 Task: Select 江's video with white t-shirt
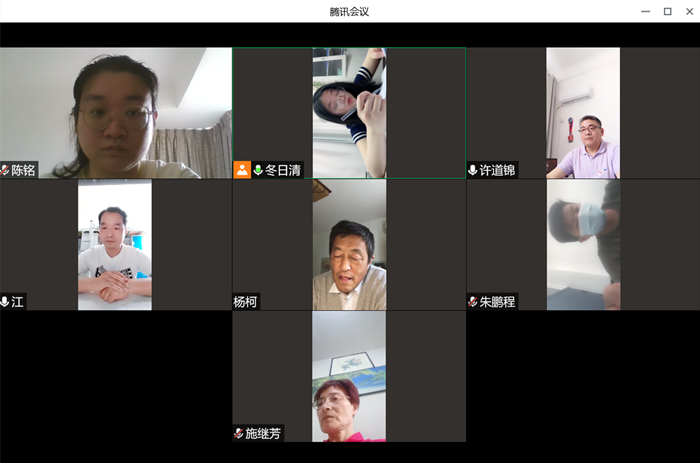click(115, 245)
